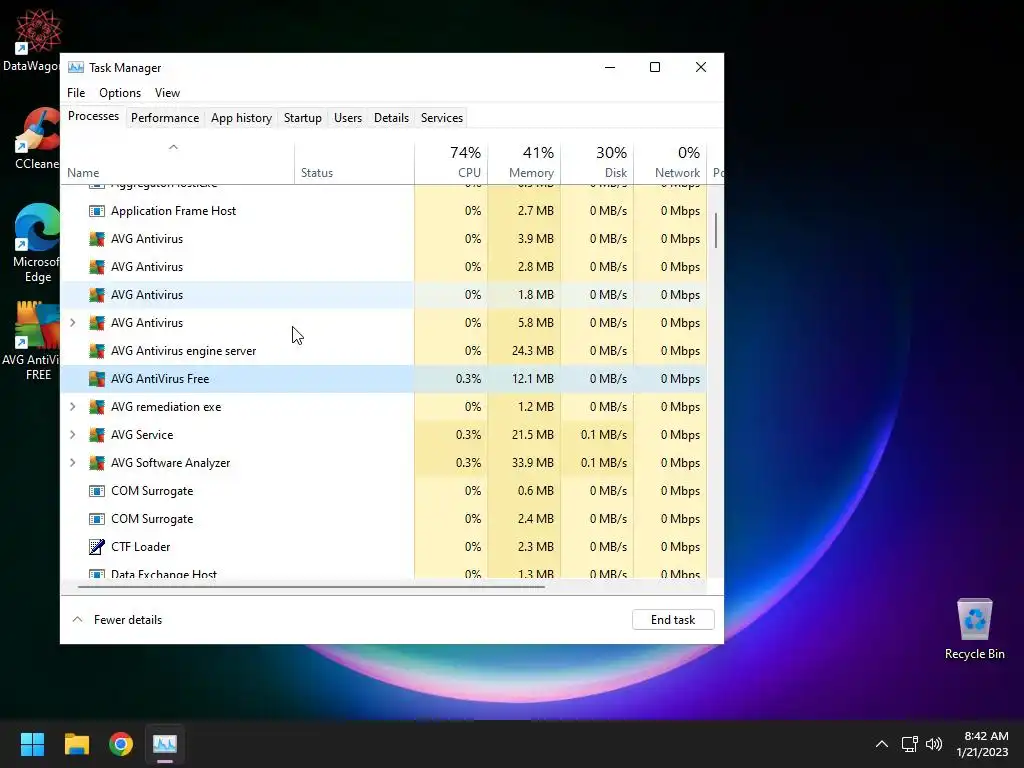This screenshot has height=768, width=1024.
Task: Open the CCleaner desktop shortcut
Action: [x=37, y=139]
